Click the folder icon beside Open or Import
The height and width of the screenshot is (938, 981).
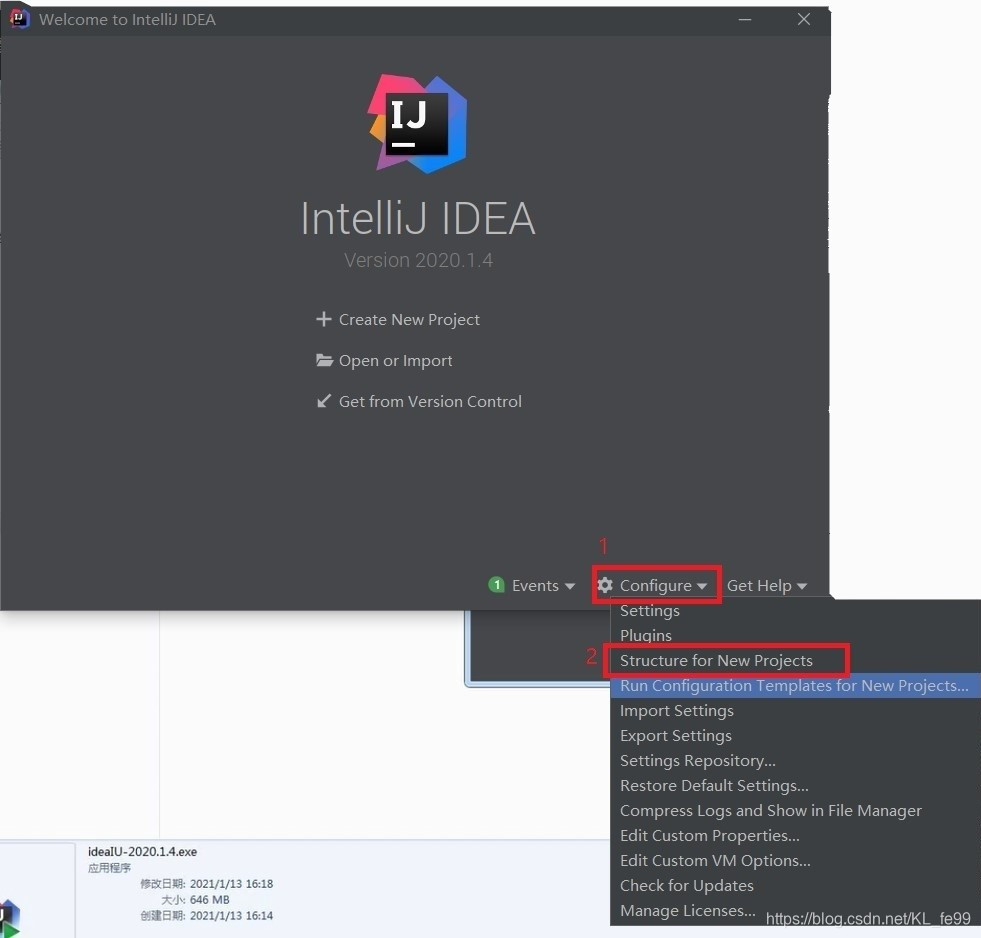[x=324, y=360]
